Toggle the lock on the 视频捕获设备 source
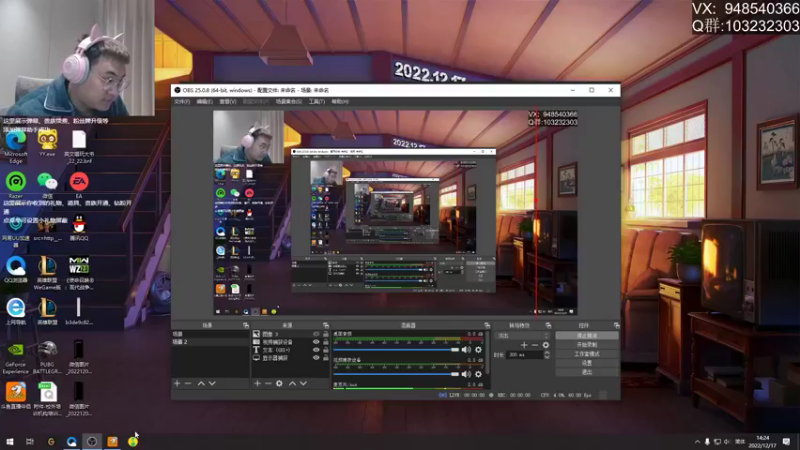 [326, 342]
